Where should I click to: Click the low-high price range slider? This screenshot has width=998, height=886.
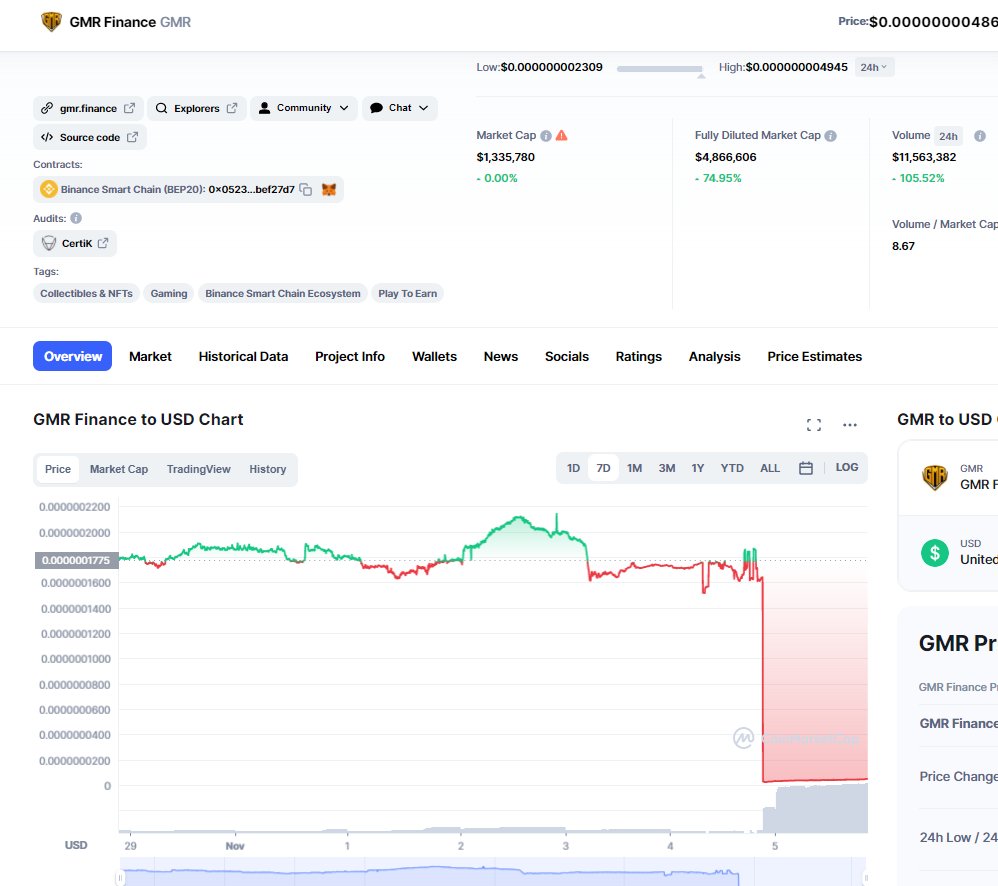(659, 69)
